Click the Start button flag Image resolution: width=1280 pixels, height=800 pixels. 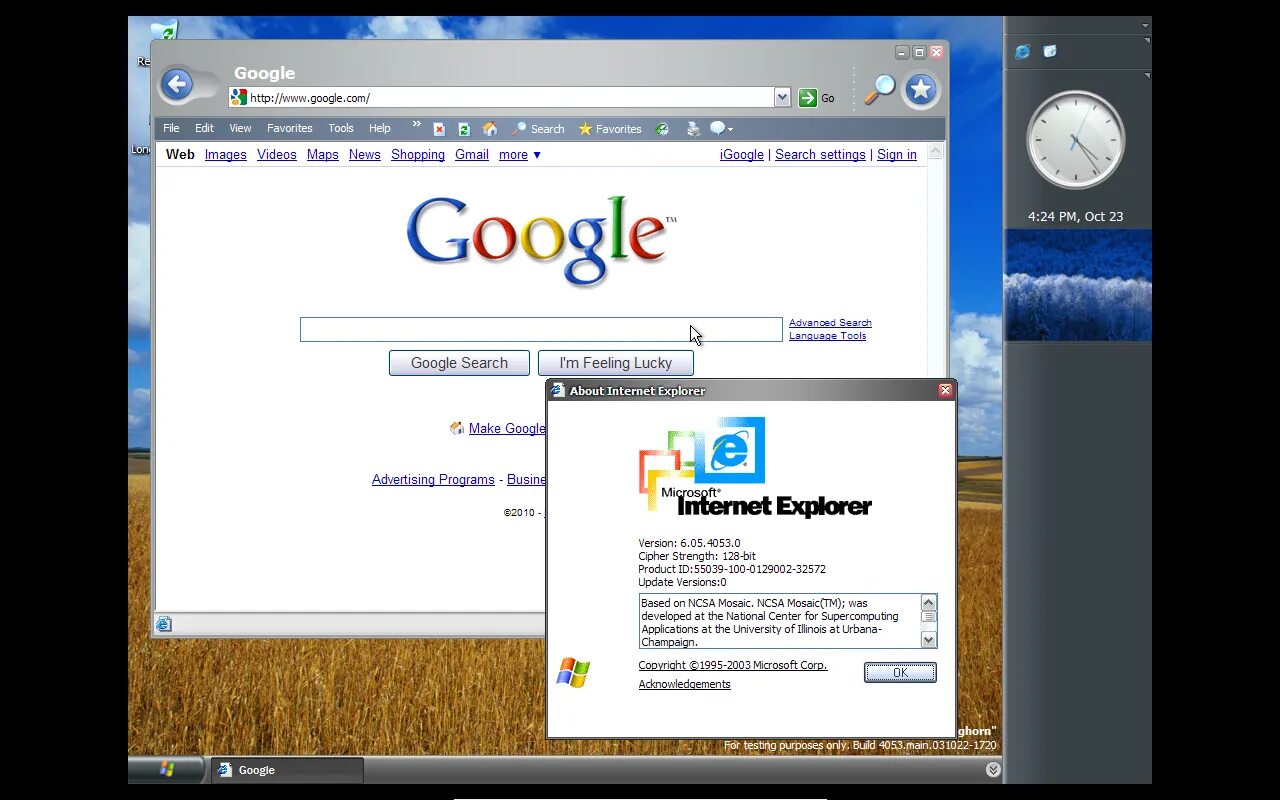(167, 769)
